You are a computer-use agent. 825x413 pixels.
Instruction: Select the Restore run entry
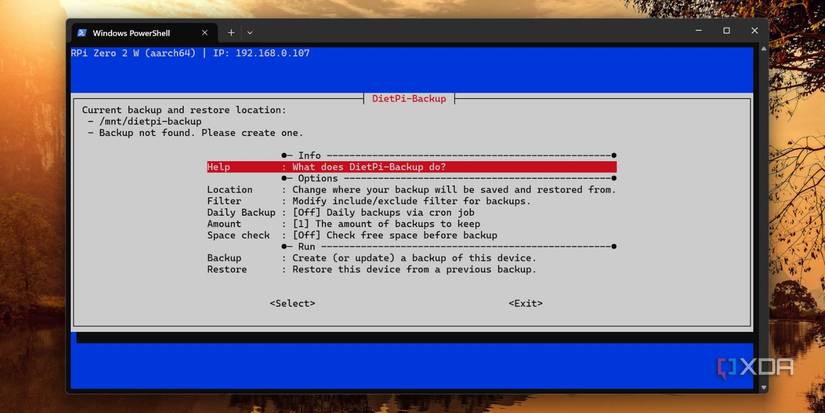(371, 269)
